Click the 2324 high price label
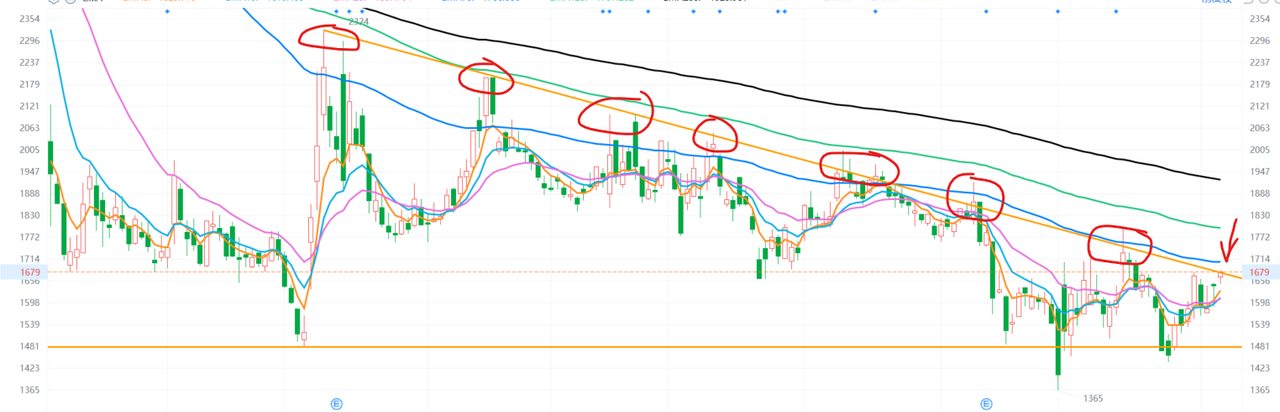Screen dimensions: 1280x412 click(358, 21)
